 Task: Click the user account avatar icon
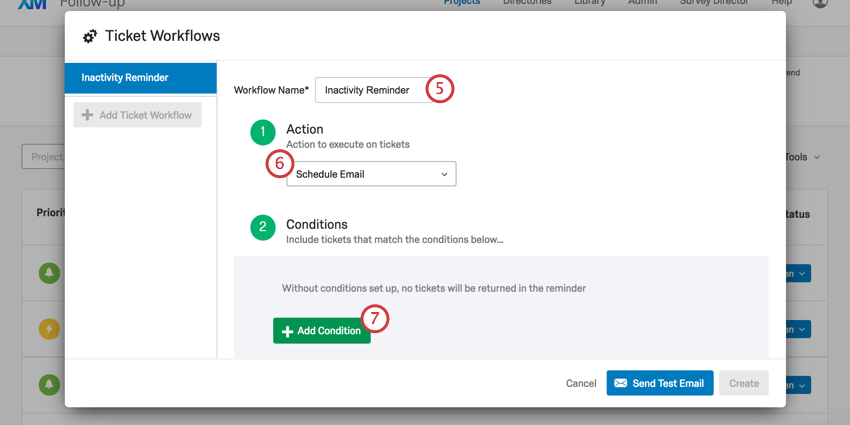point(821,3)
